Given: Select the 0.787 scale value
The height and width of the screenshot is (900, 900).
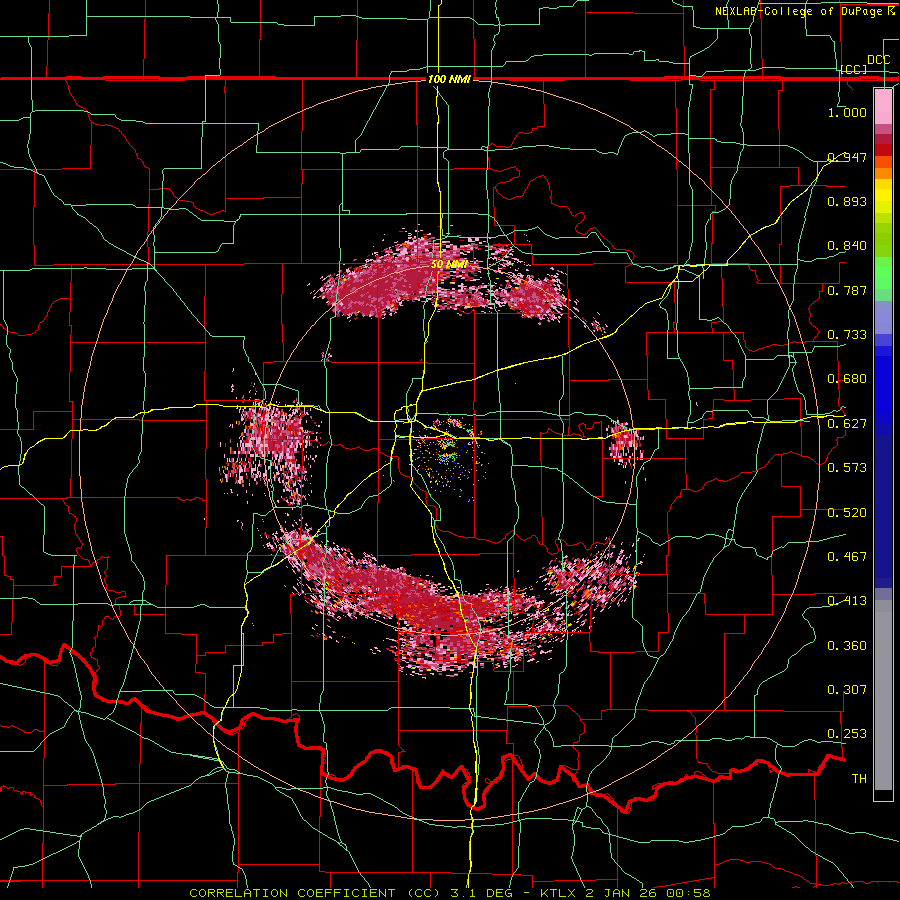Looking at the screenshot, I should [x=847, y=290].
